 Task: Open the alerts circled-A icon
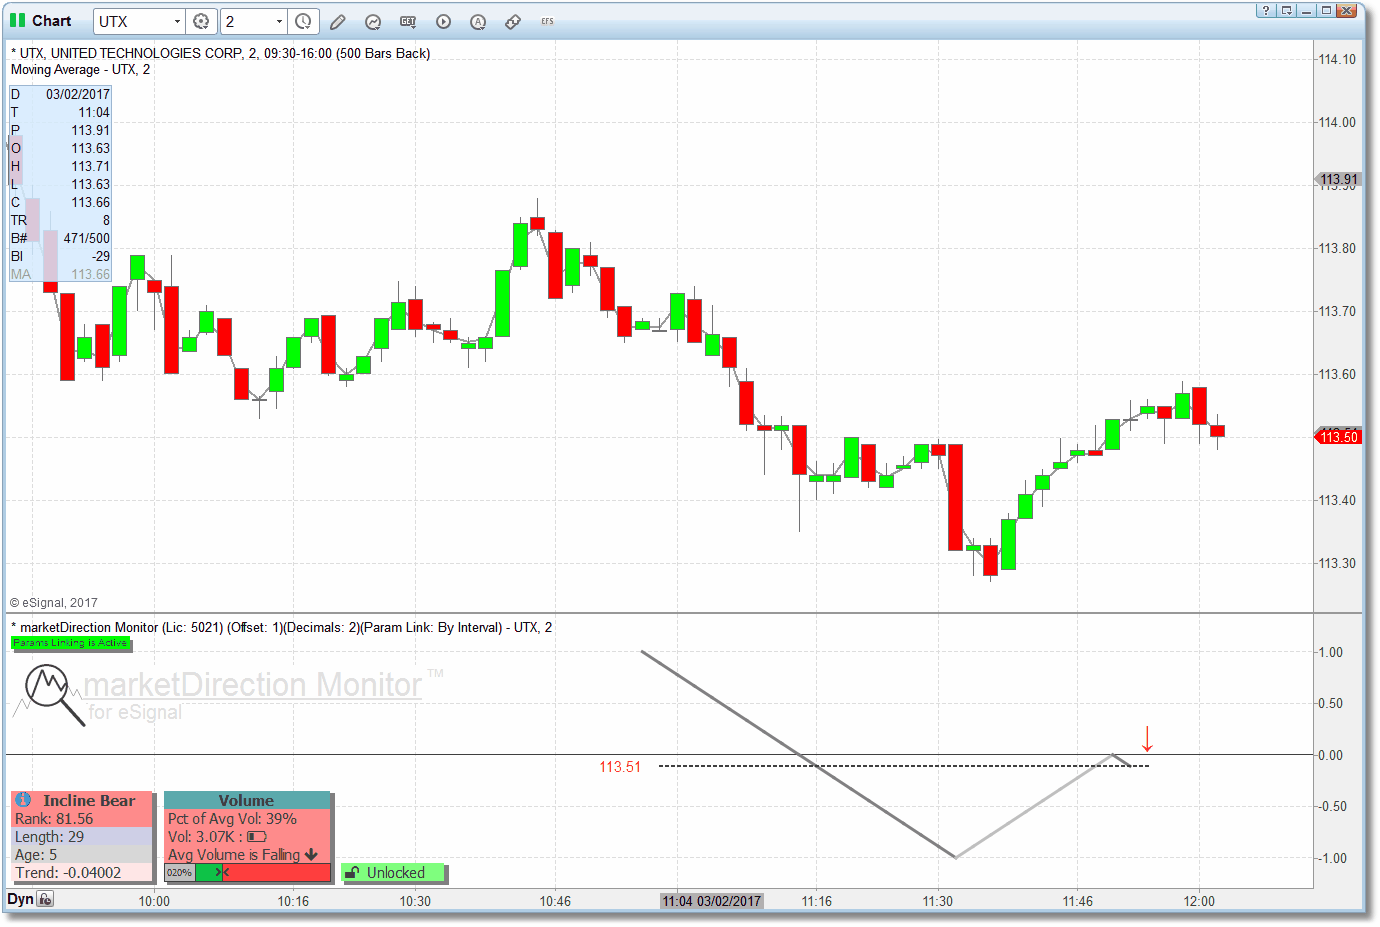478,21
